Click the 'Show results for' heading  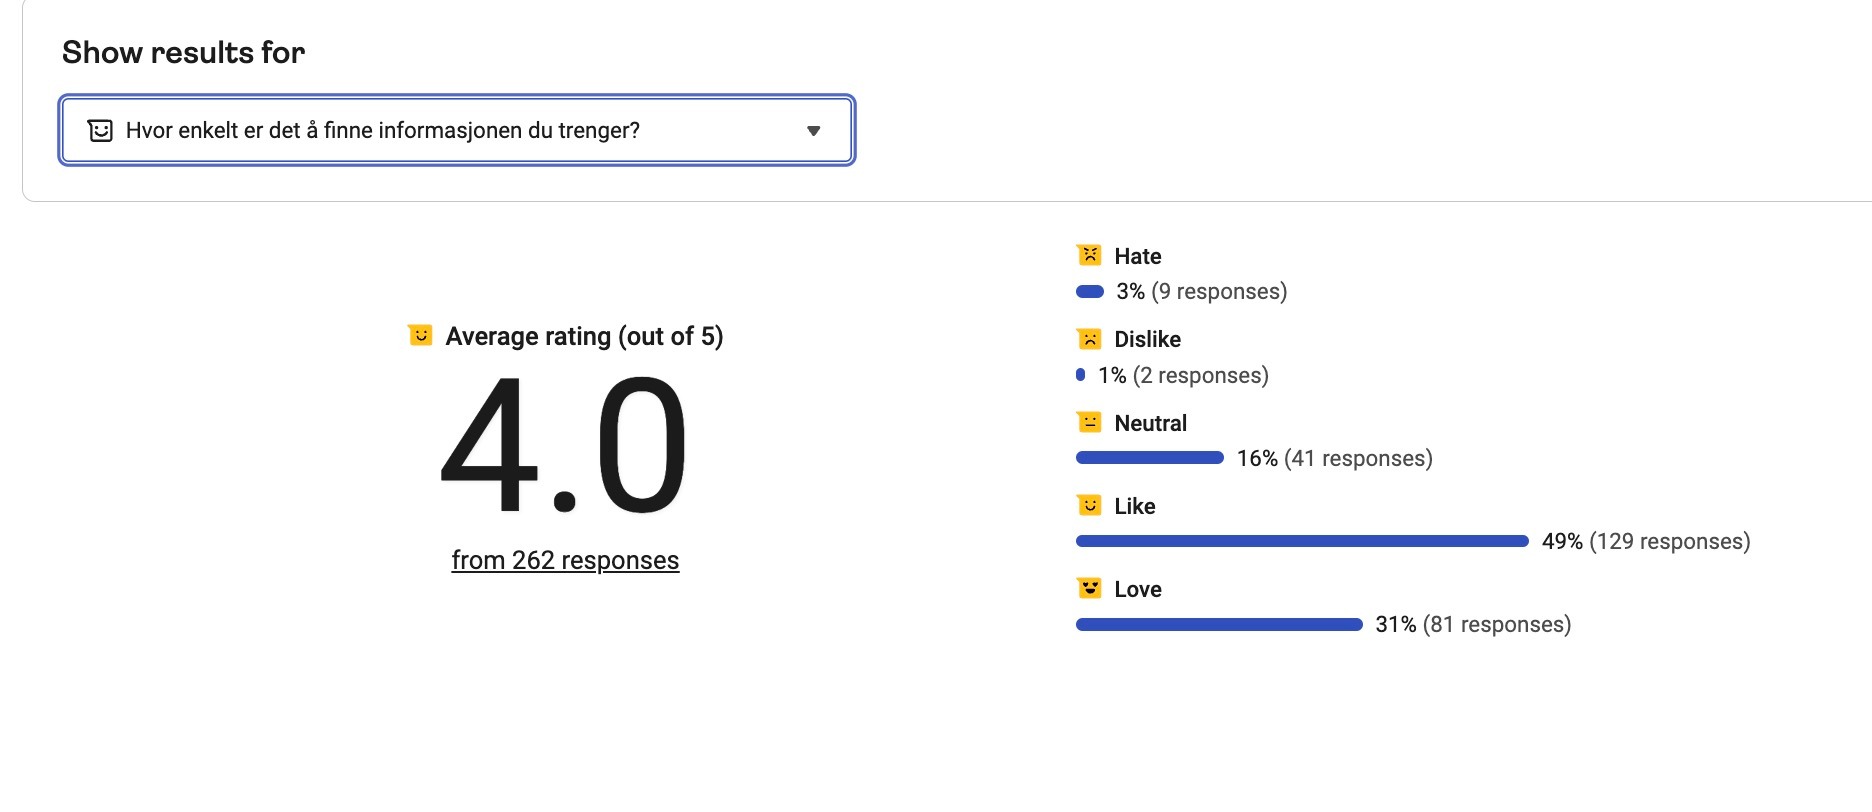[x=183, y=52]
